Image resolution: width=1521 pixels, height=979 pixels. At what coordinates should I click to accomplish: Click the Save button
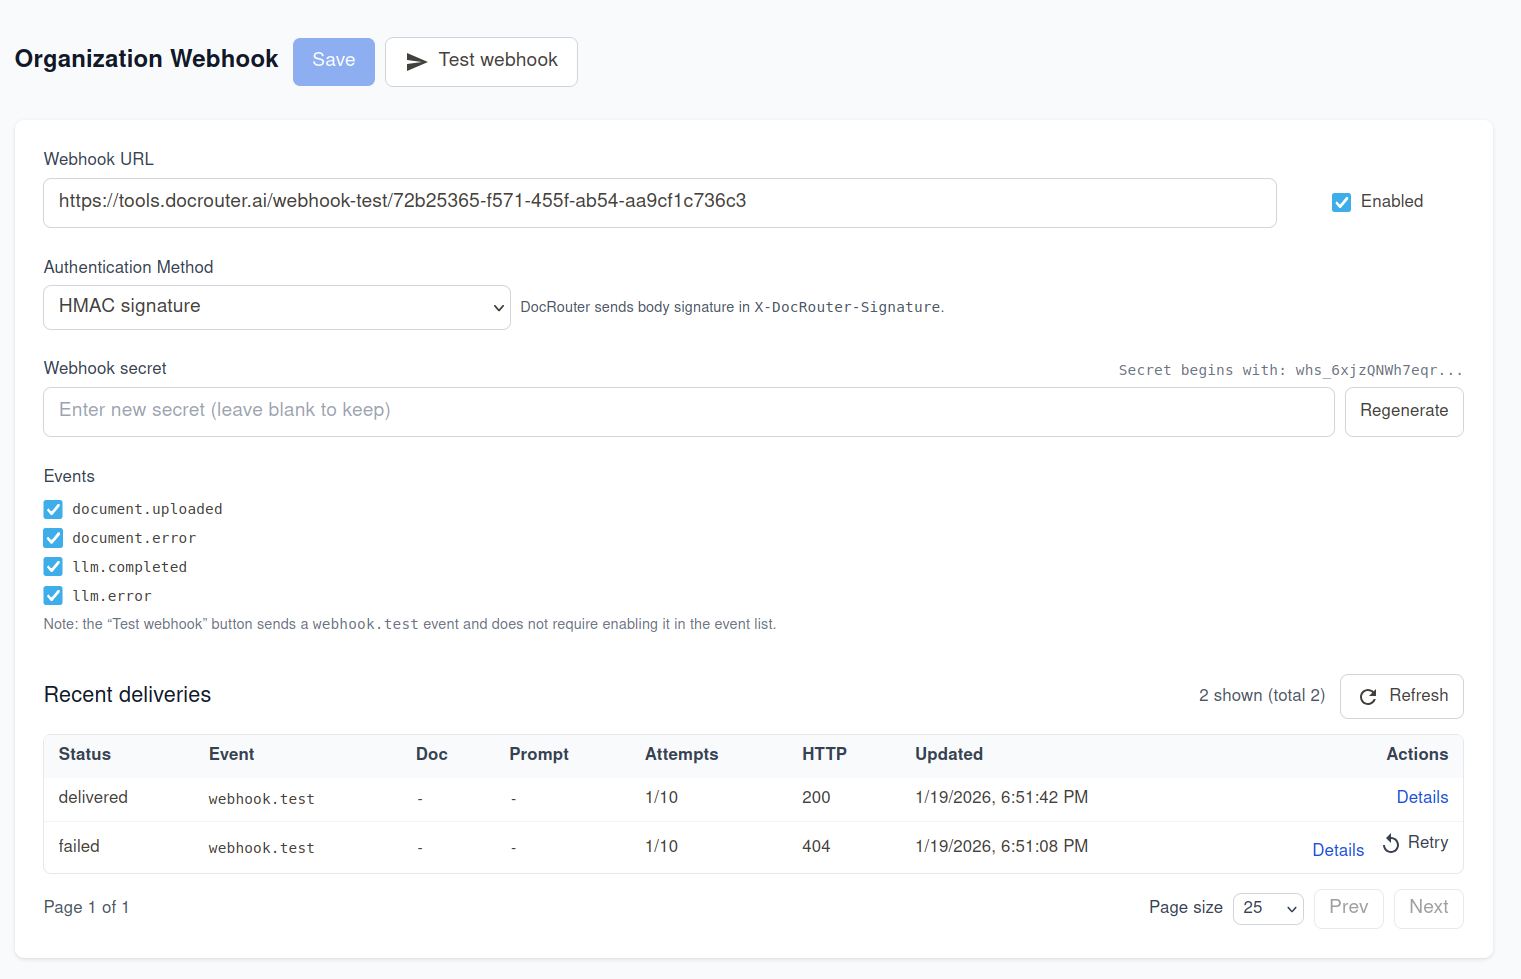[333, 61]
